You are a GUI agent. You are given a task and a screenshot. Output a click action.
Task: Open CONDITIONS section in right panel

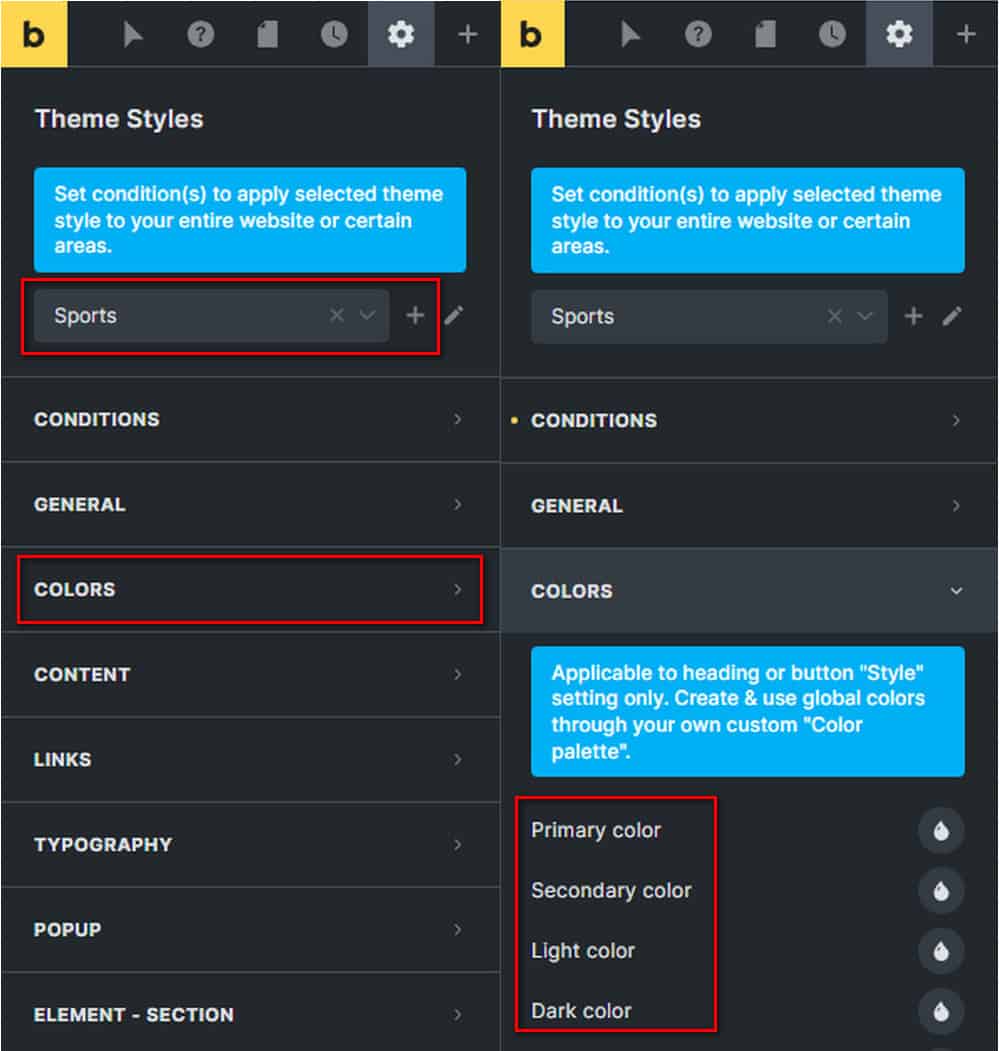click(x=749, y=420)
